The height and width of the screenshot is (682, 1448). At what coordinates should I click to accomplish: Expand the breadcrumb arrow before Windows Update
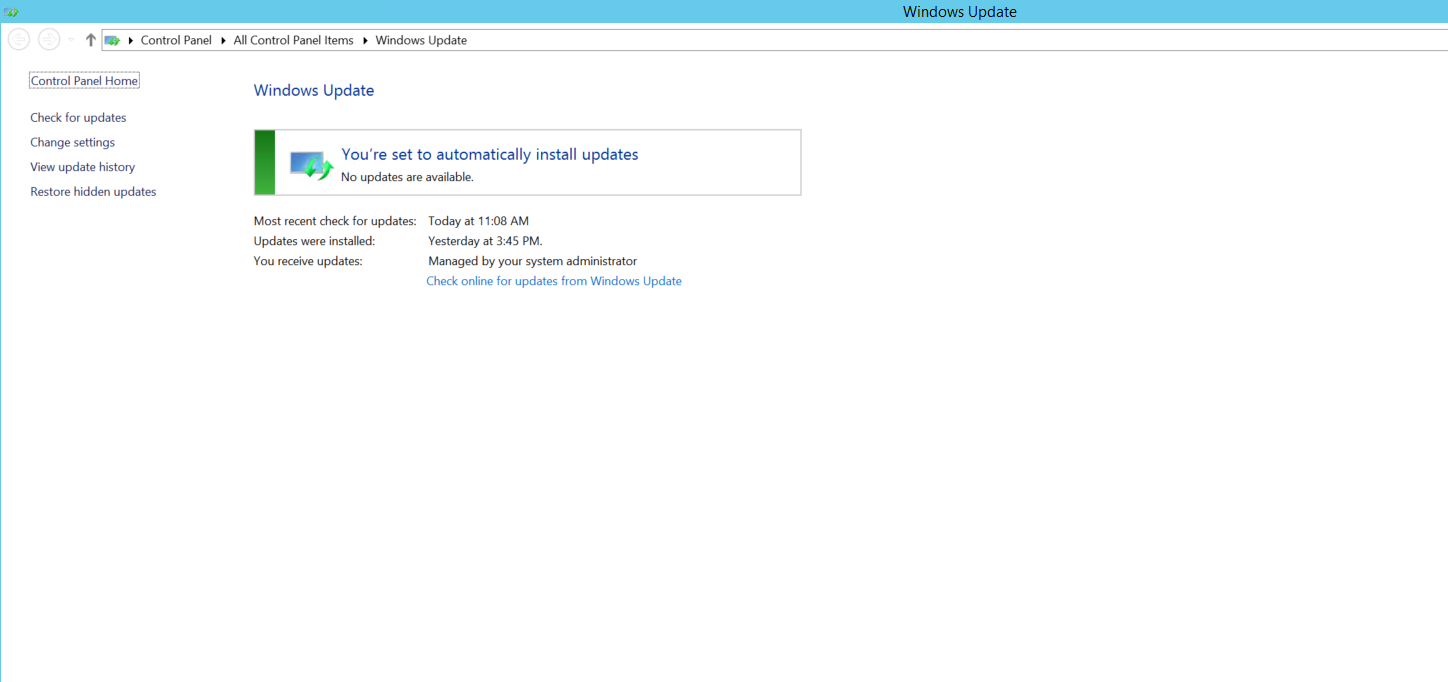click(364, 40)
